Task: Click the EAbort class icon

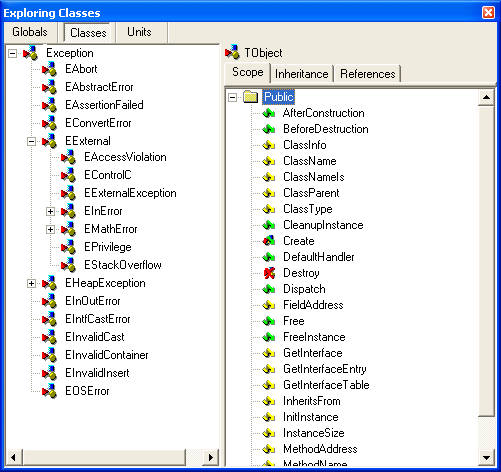Action: click(50, 69)
